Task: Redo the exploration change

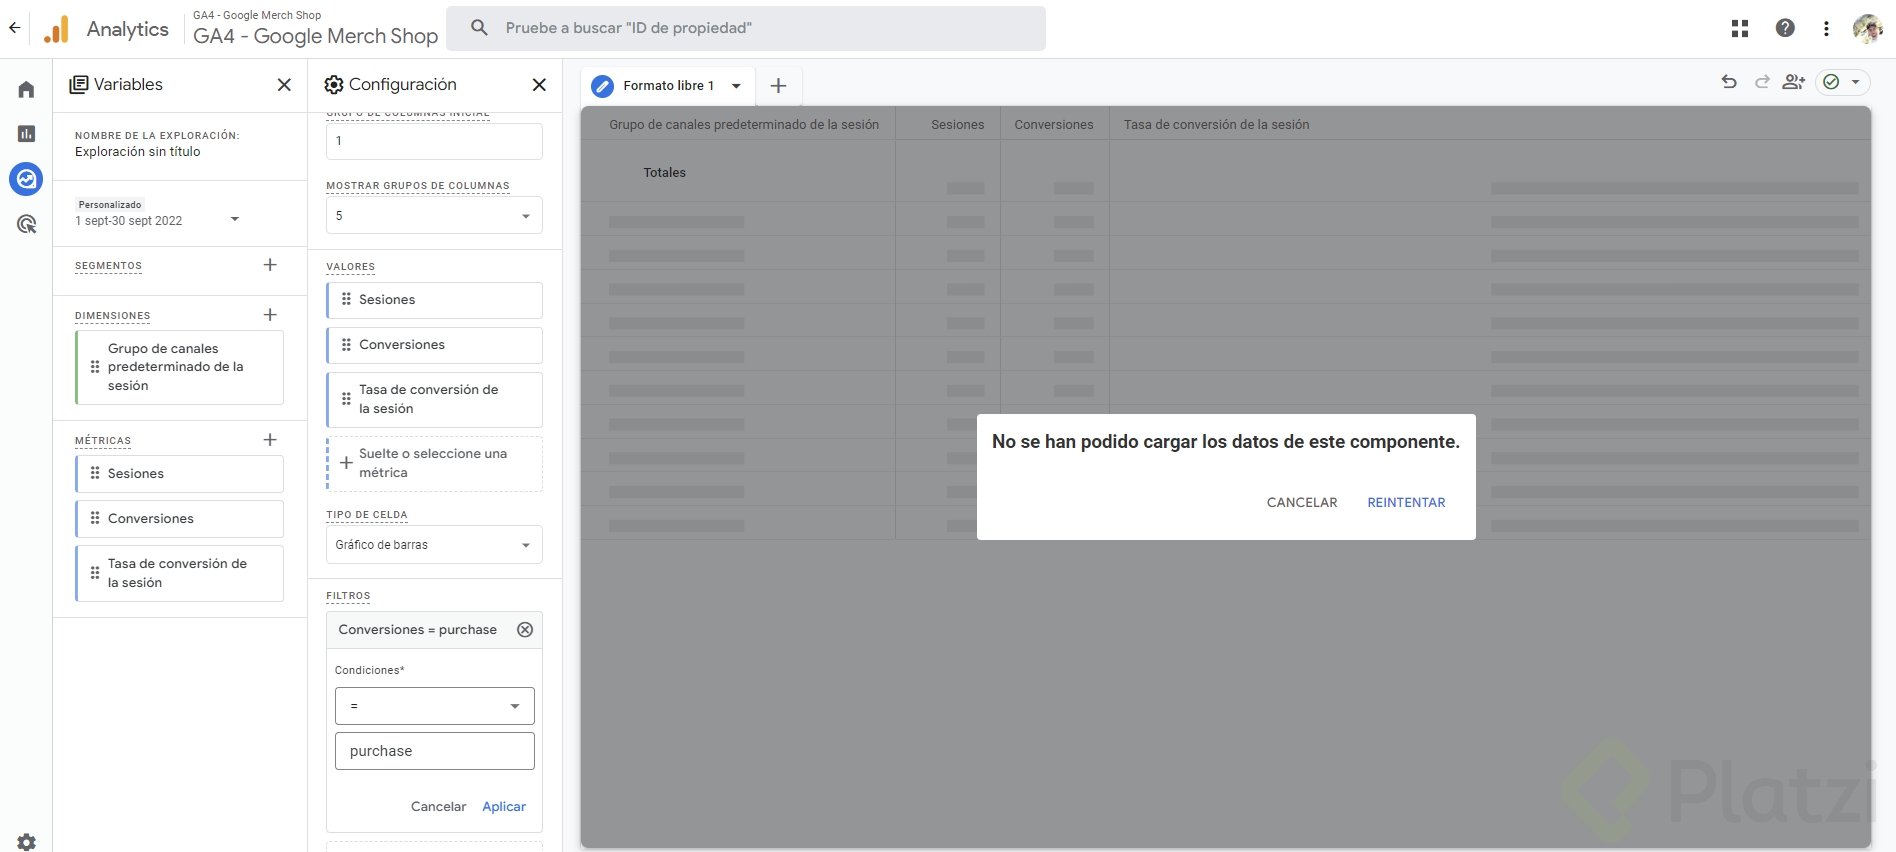Action: click(1762, 82)
